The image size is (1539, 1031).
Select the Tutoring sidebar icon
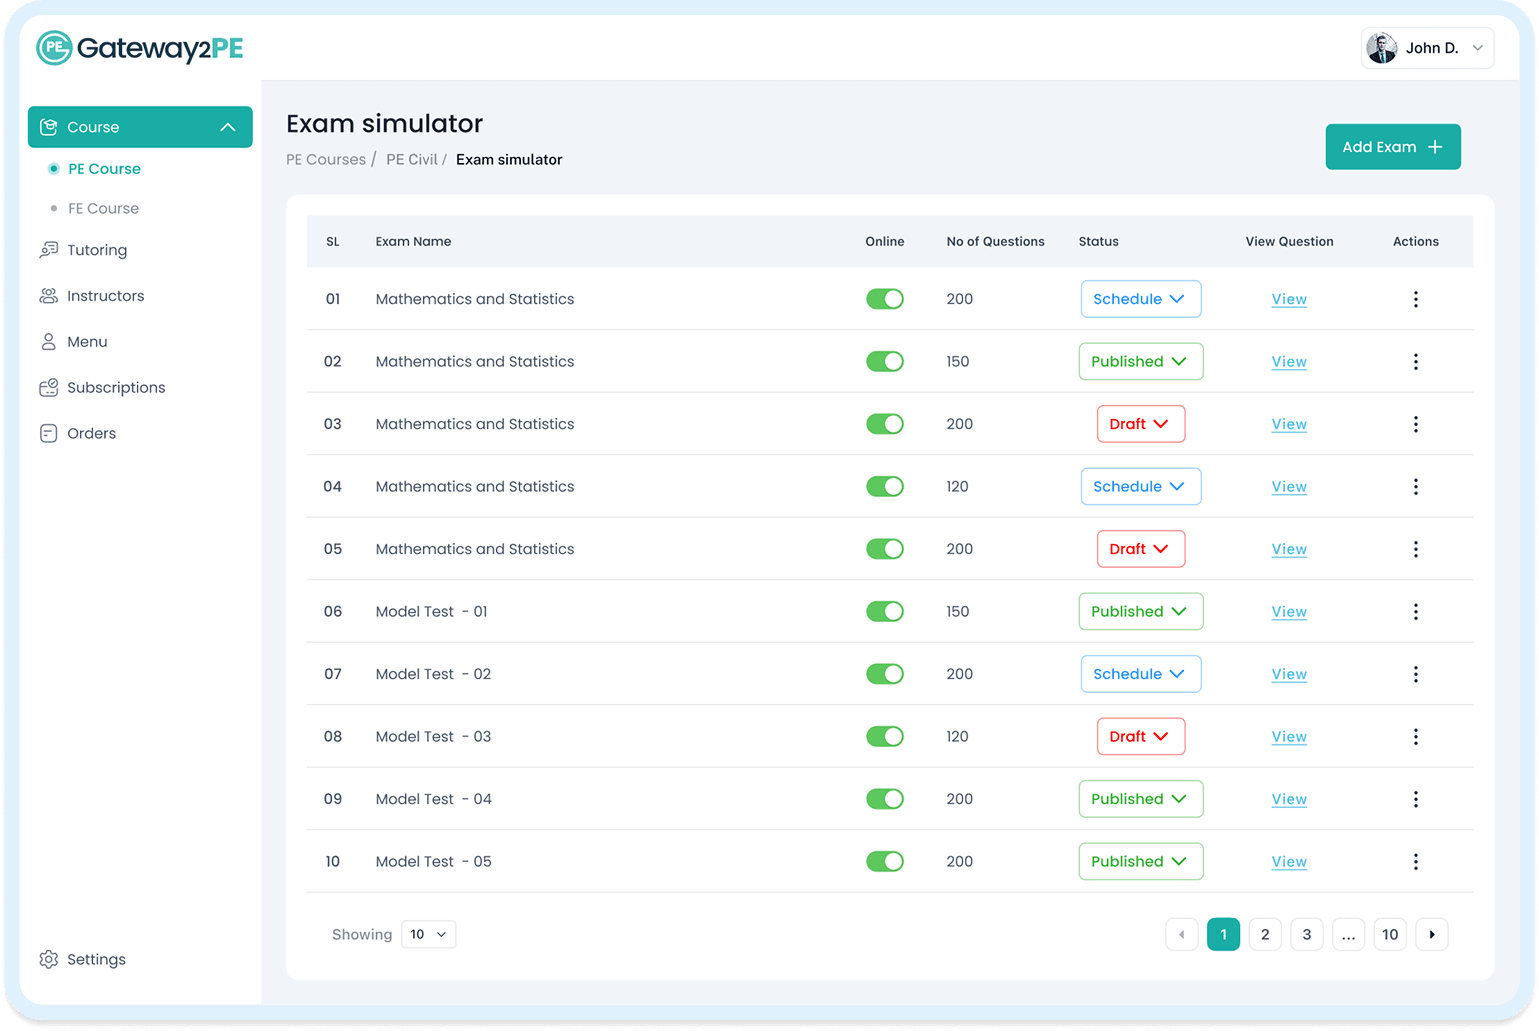49,249
